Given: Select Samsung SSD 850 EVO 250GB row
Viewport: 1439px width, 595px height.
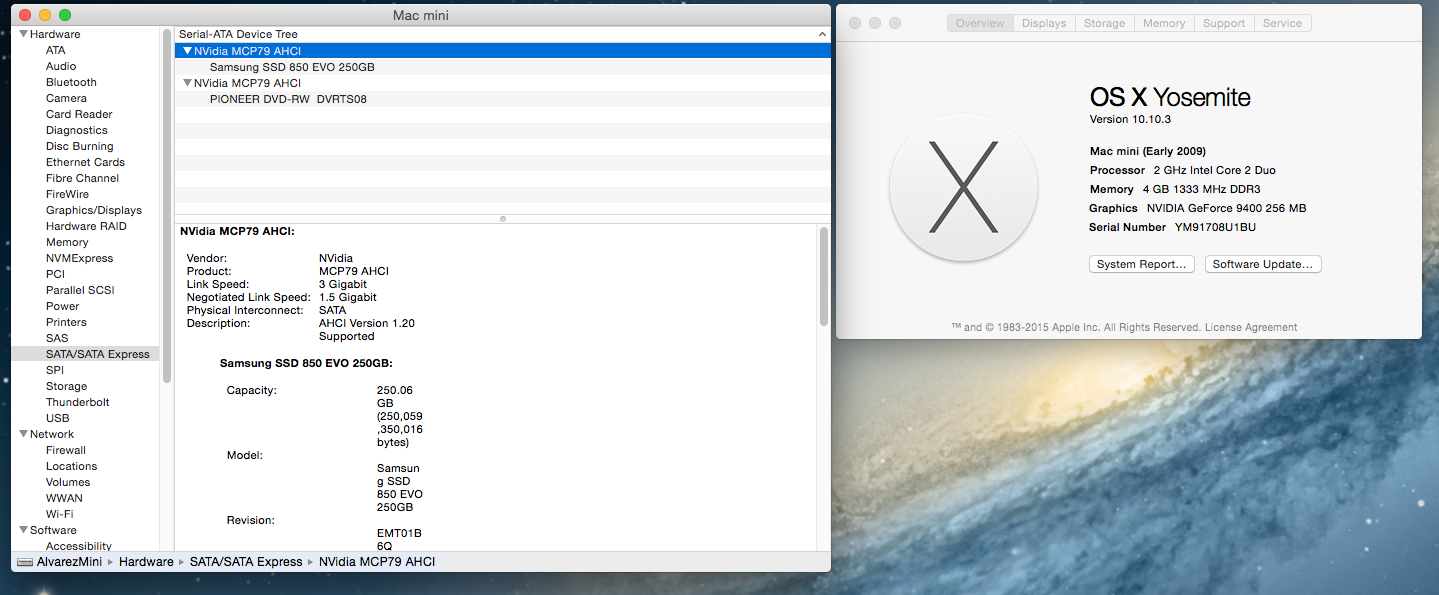Looking at the screenshot, I should tap(502, 66).
